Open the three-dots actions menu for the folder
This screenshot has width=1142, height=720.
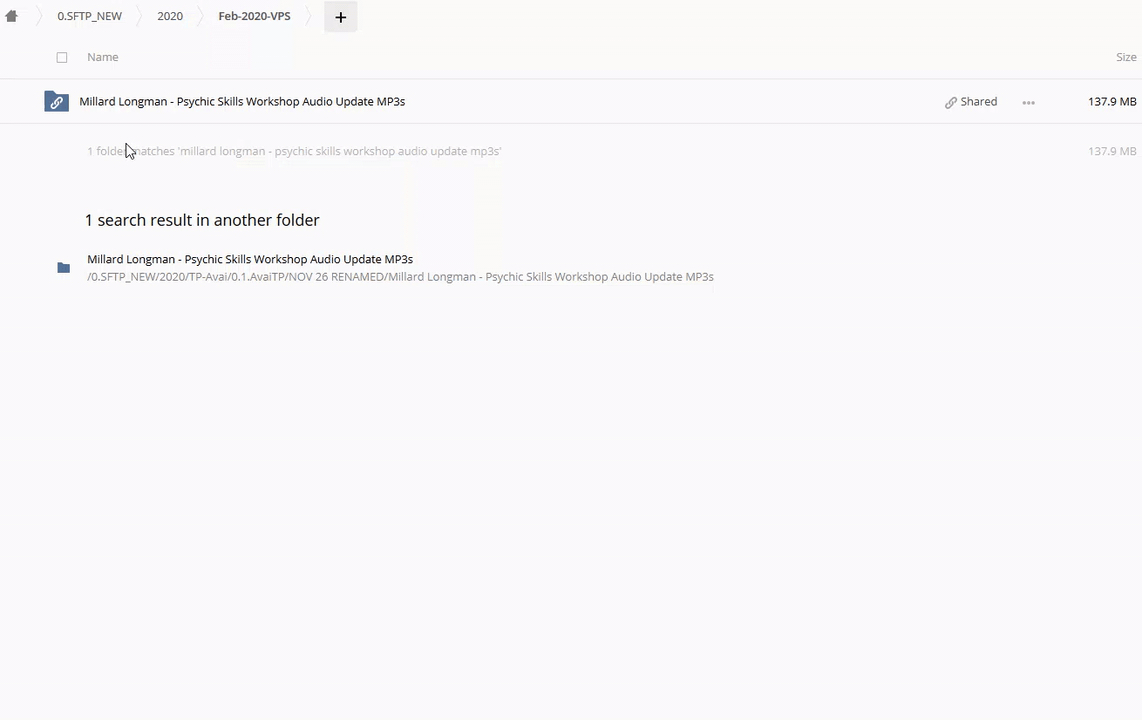[1028, 102]
